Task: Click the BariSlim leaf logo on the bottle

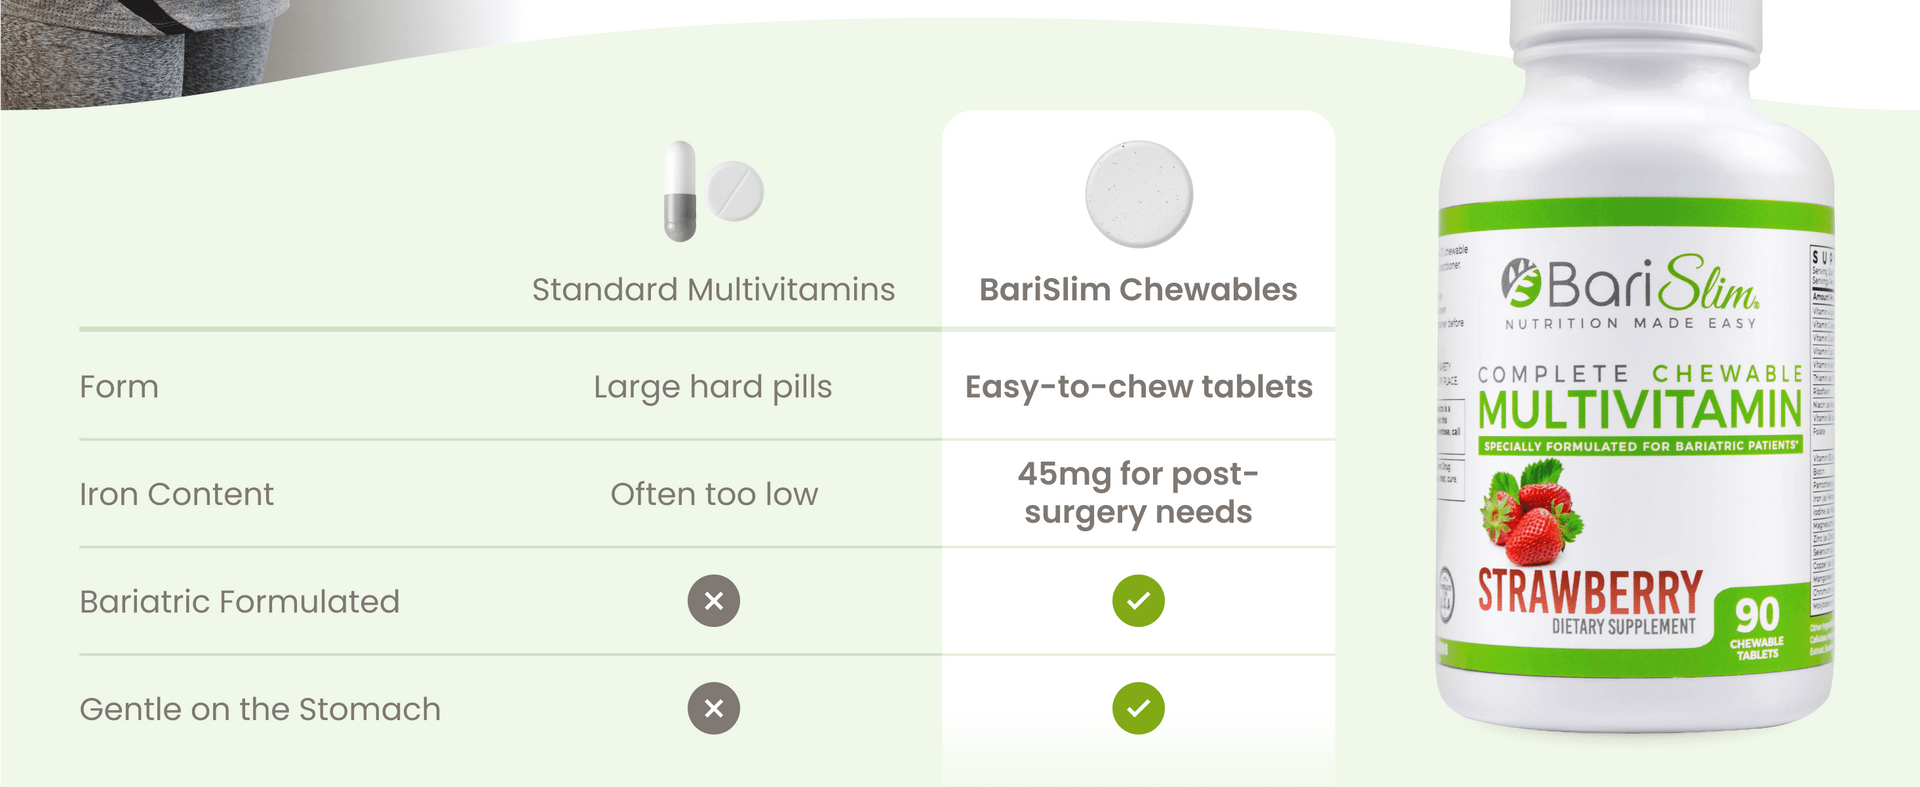Action: [1521, 283]
